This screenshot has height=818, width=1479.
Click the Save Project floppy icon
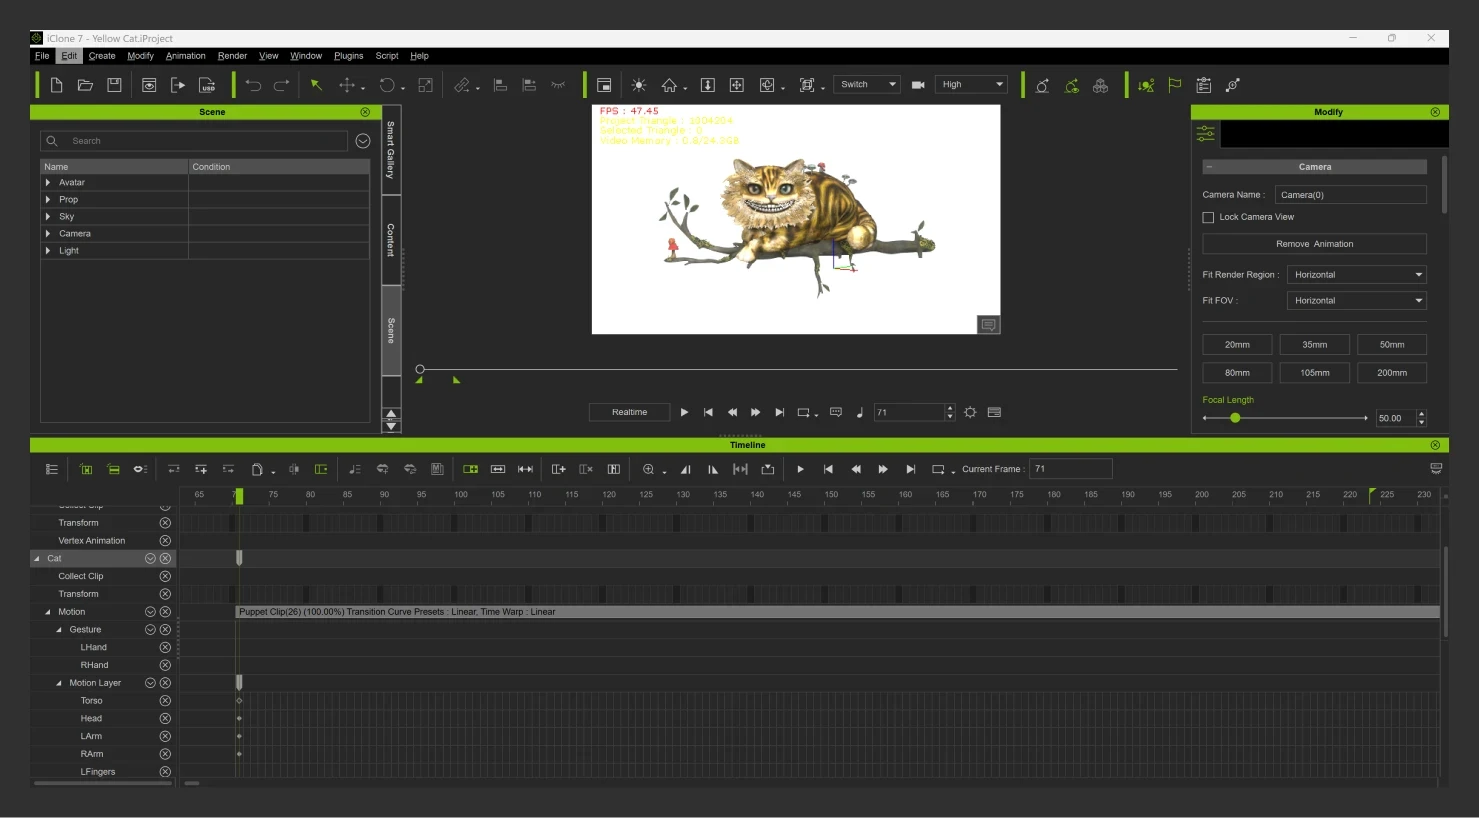tap(115, 85)
